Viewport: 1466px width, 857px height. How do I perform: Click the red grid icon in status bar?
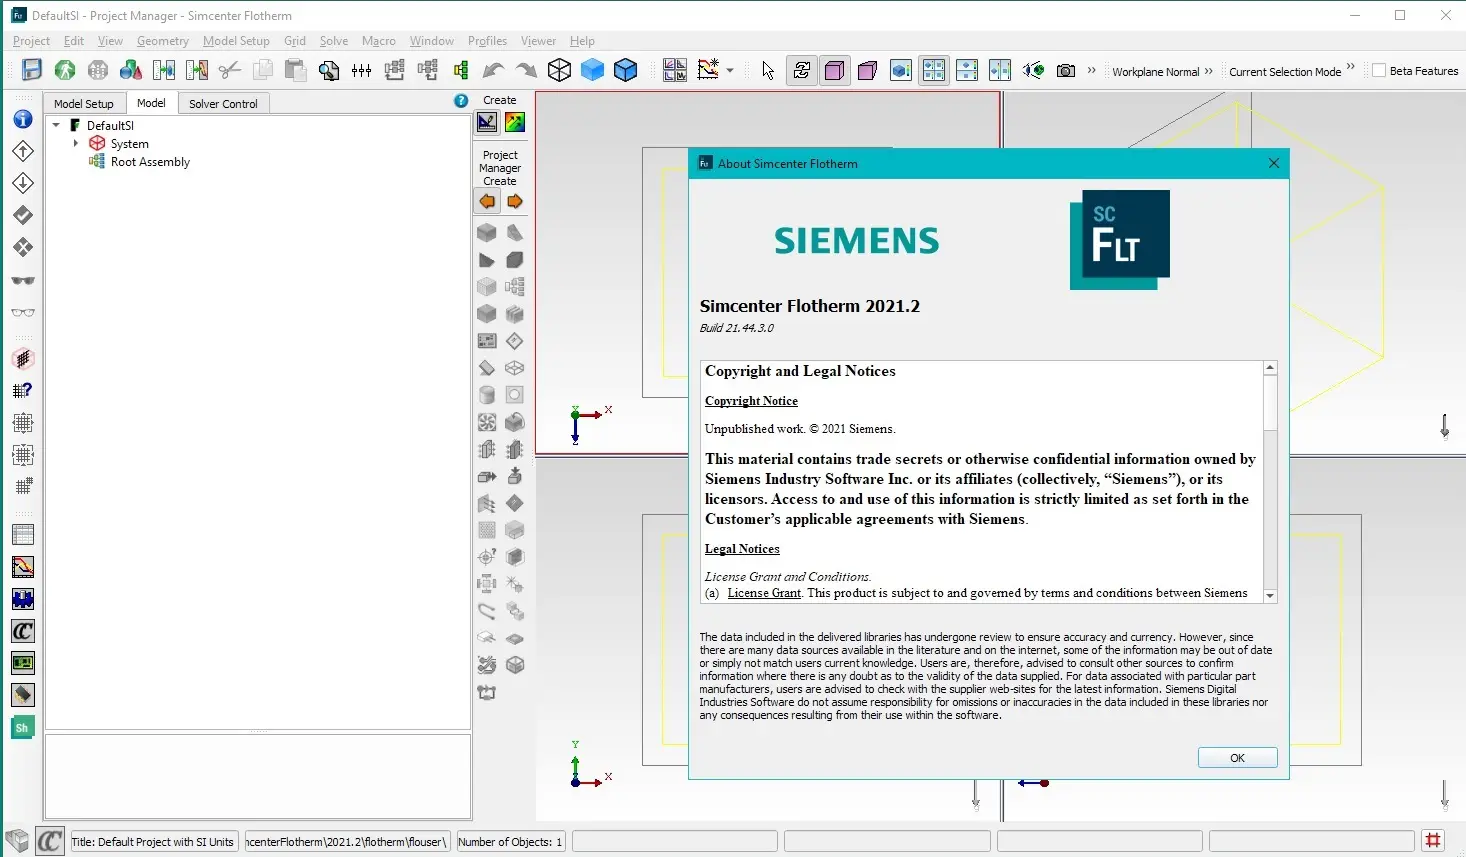click(1433, 841)
